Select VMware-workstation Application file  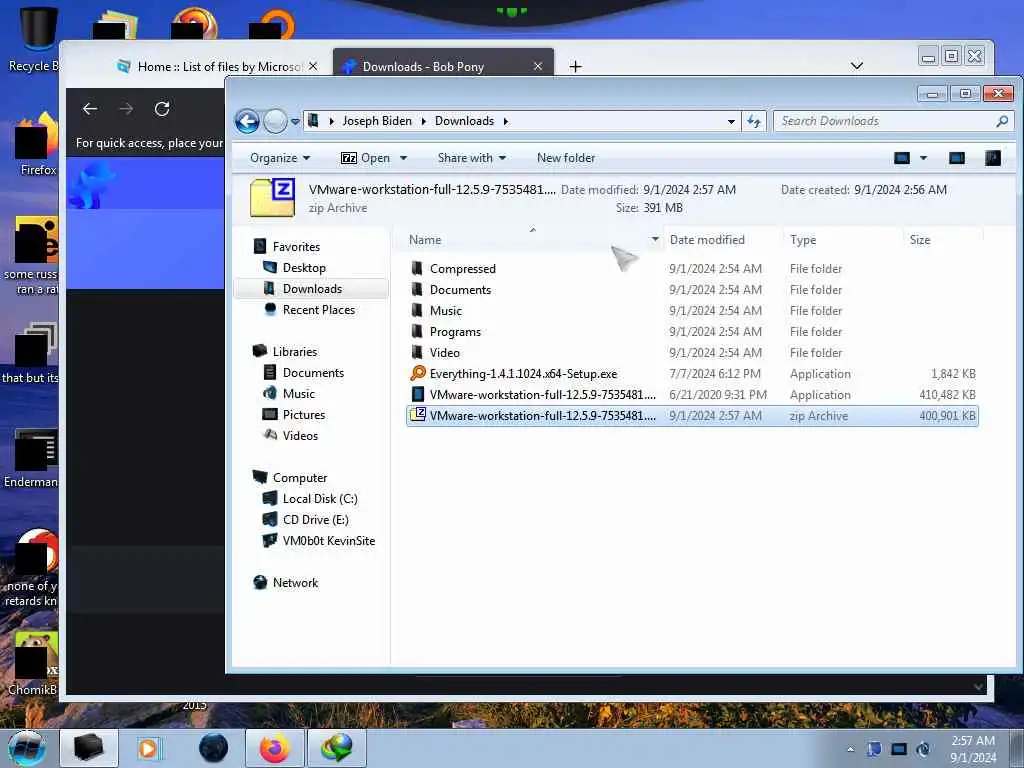coord(692,395)
